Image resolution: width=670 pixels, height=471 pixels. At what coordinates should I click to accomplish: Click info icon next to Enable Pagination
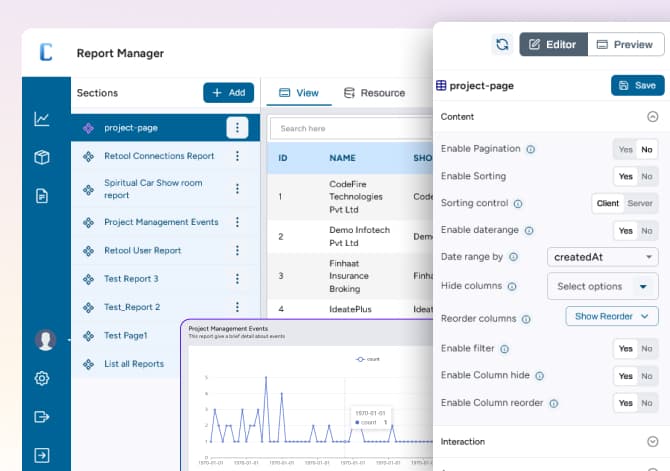(x=530, y=149)
